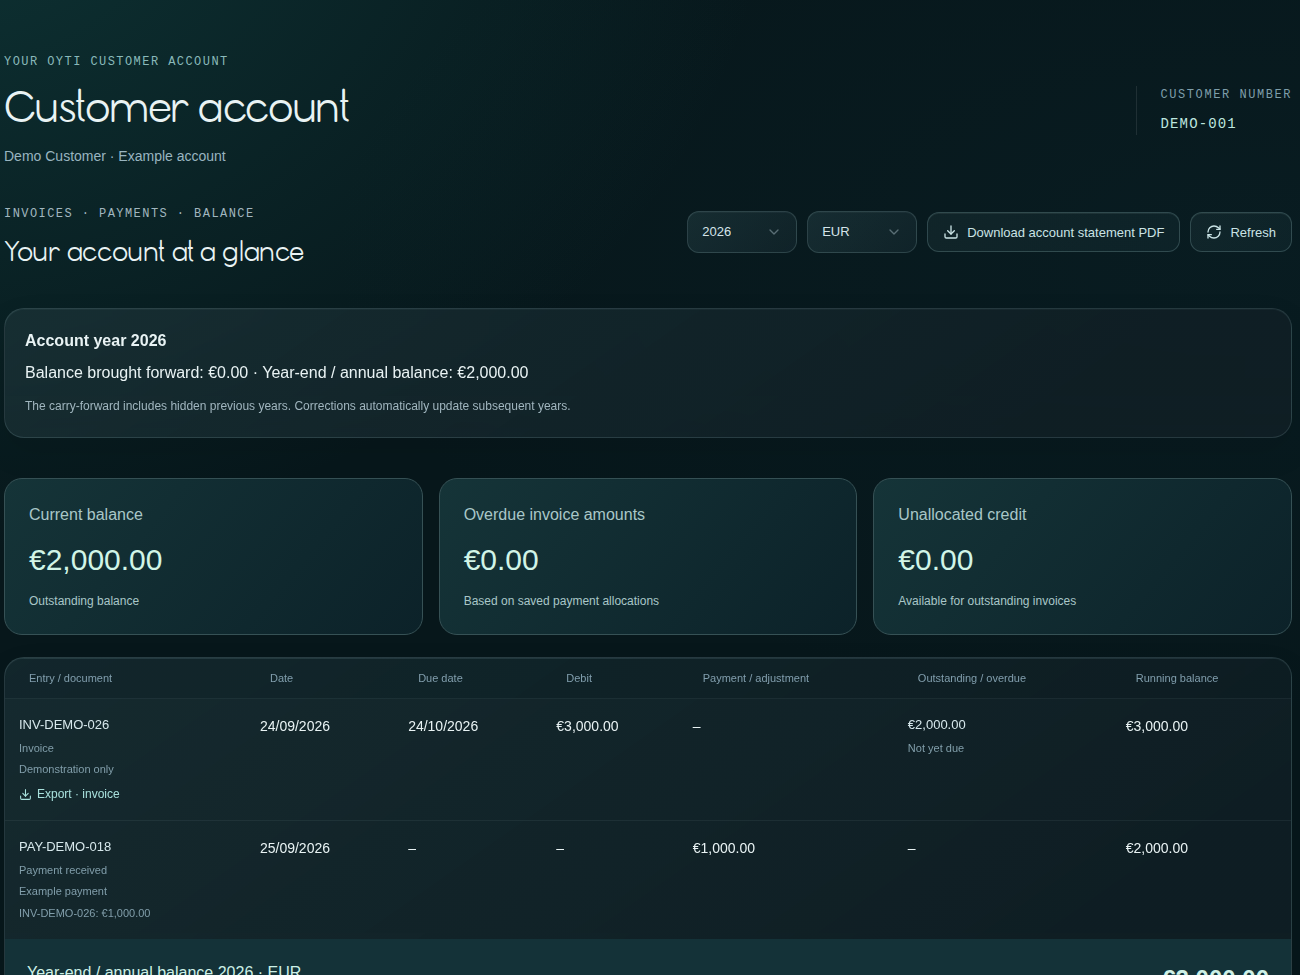1300x975 pixels.
Task: Click payment date 25/09/2026
Action: click(x=295, y=848)
